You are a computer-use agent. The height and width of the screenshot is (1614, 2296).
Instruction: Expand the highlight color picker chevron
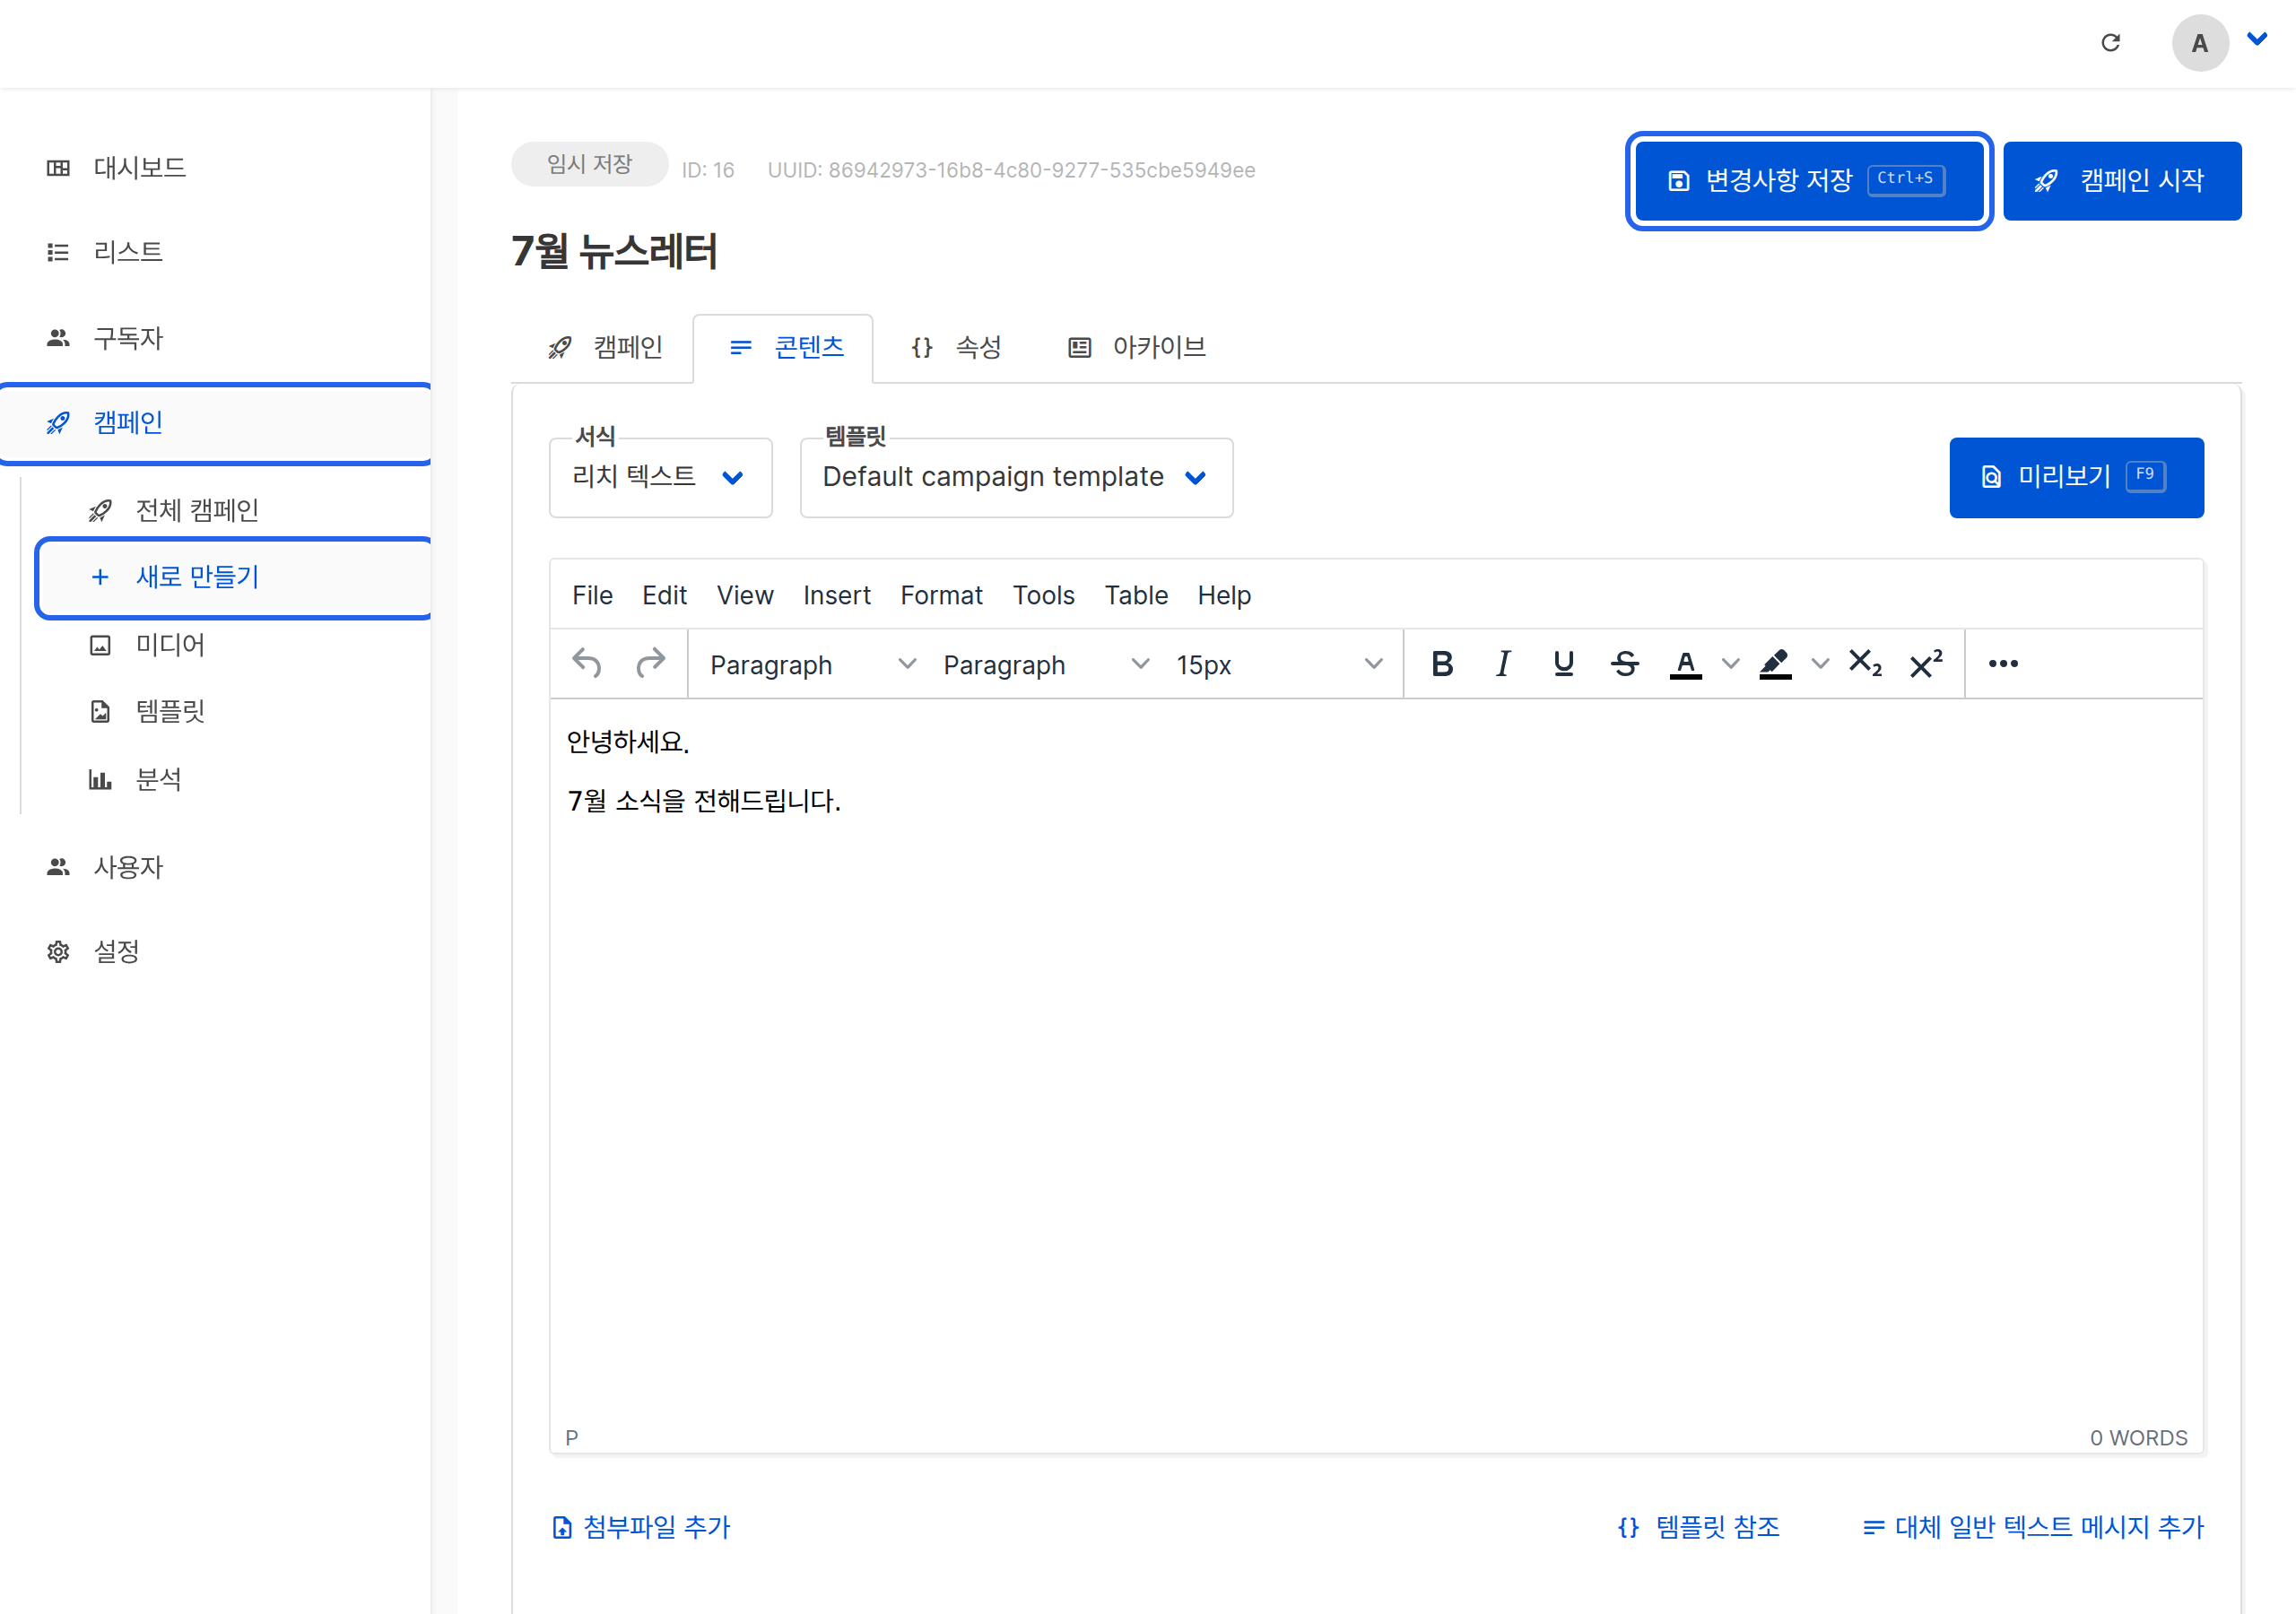coord(1820,663)
